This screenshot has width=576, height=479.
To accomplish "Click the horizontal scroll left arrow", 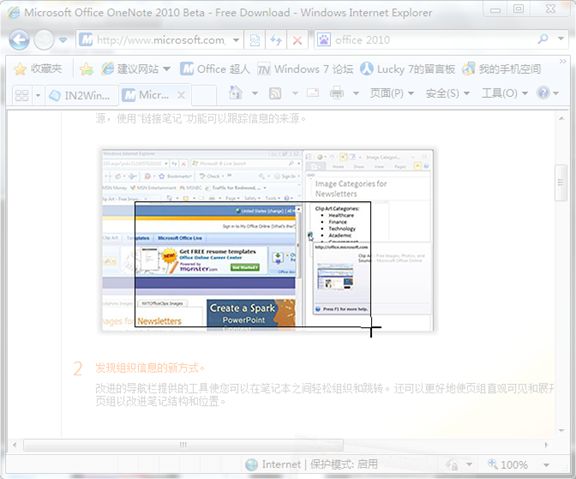I will pyautogui.click(x=14, y=445).
